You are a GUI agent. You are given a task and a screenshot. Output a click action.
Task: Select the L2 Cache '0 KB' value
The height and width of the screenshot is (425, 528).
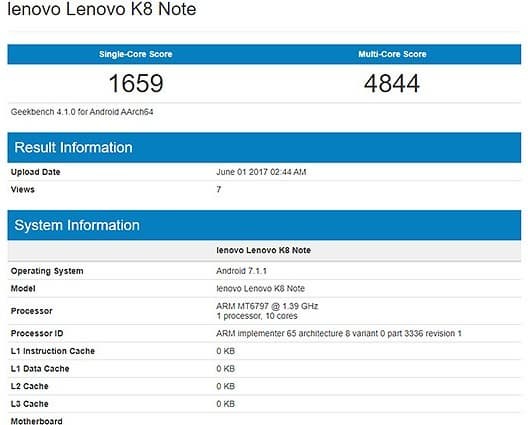click(226, 386)
